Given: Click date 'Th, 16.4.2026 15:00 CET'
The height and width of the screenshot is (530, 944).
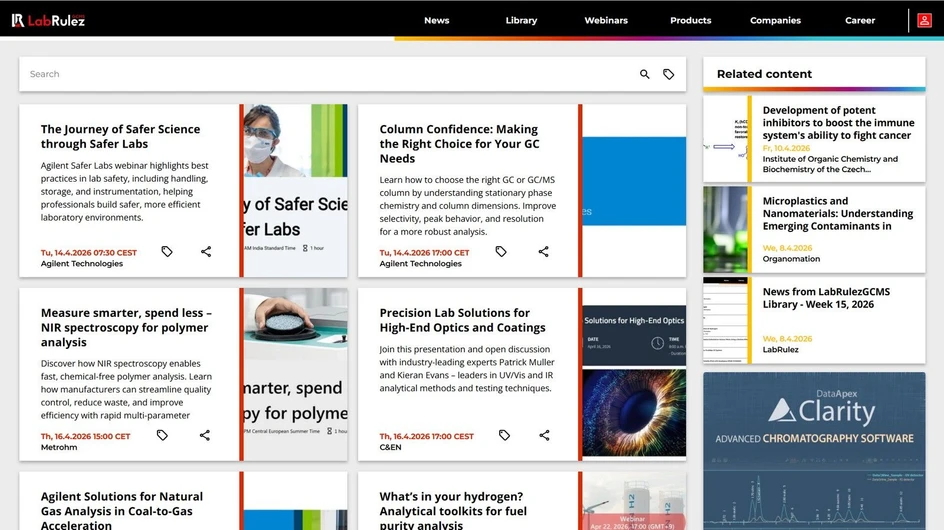Looking at the screenshot, I should [85, 437].
